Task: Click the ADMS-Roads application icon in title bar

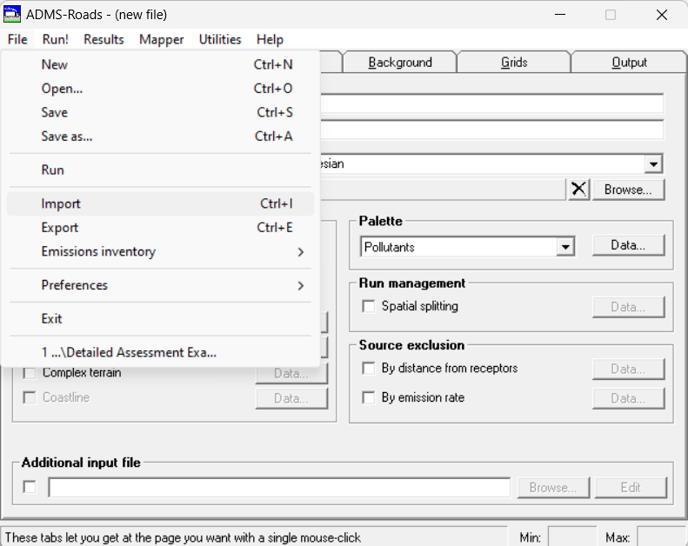Action: pos(13,15)
